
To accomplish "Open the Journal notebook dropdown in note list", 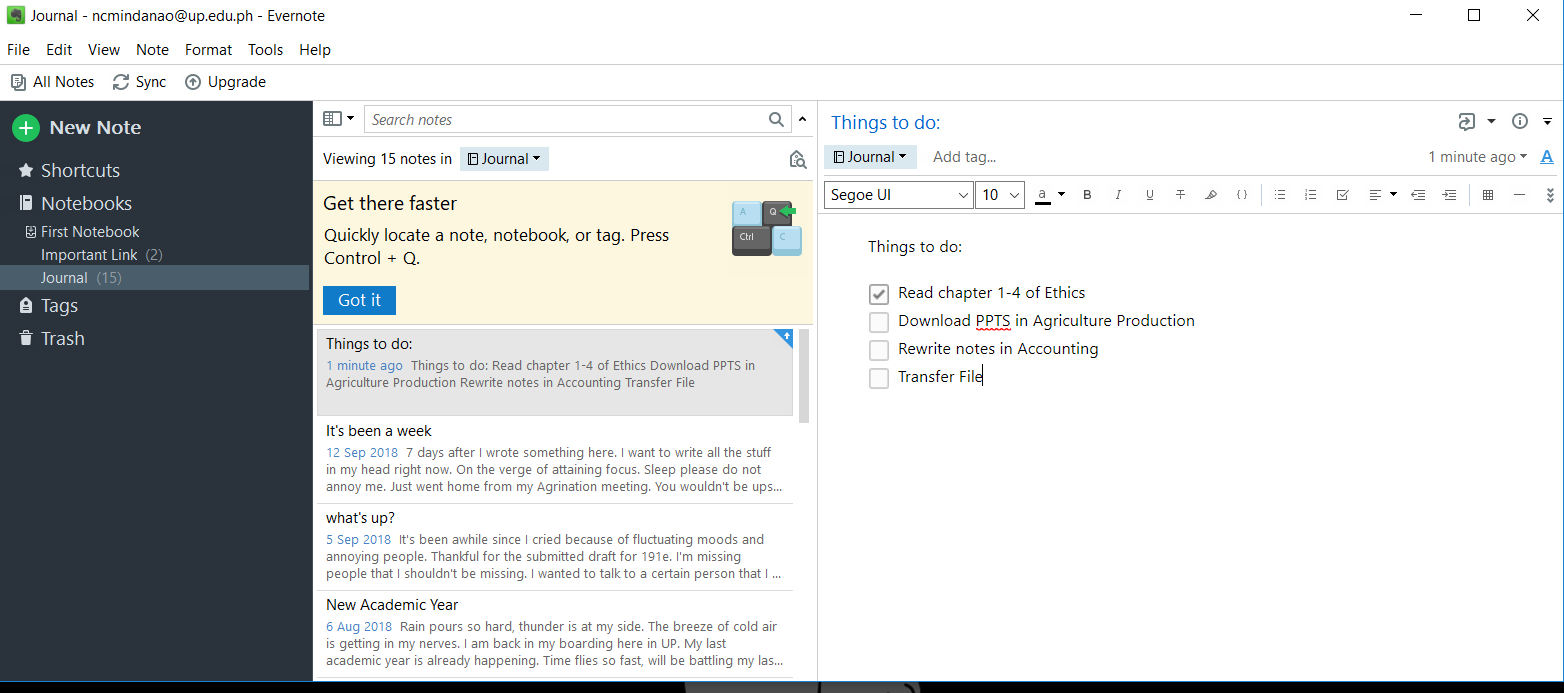I will tap(504, 159).
